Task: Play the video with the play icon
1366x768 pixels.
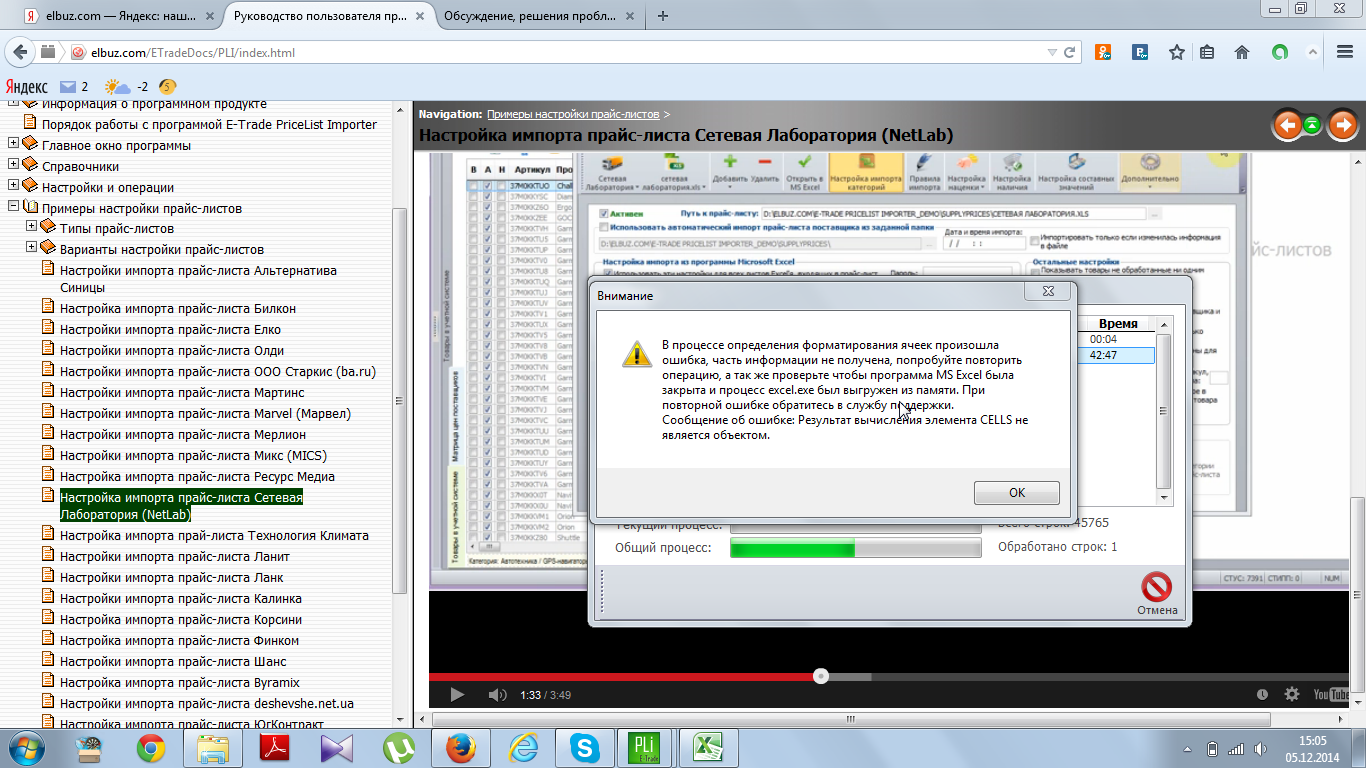Action: coord(457,695)
